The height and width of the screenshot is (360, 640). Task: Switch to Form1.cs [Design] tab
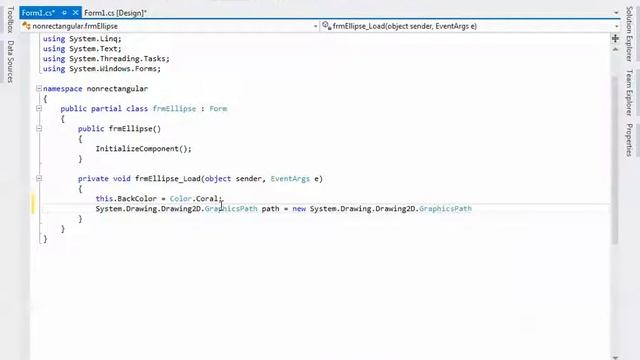click(x=115, y=13)
